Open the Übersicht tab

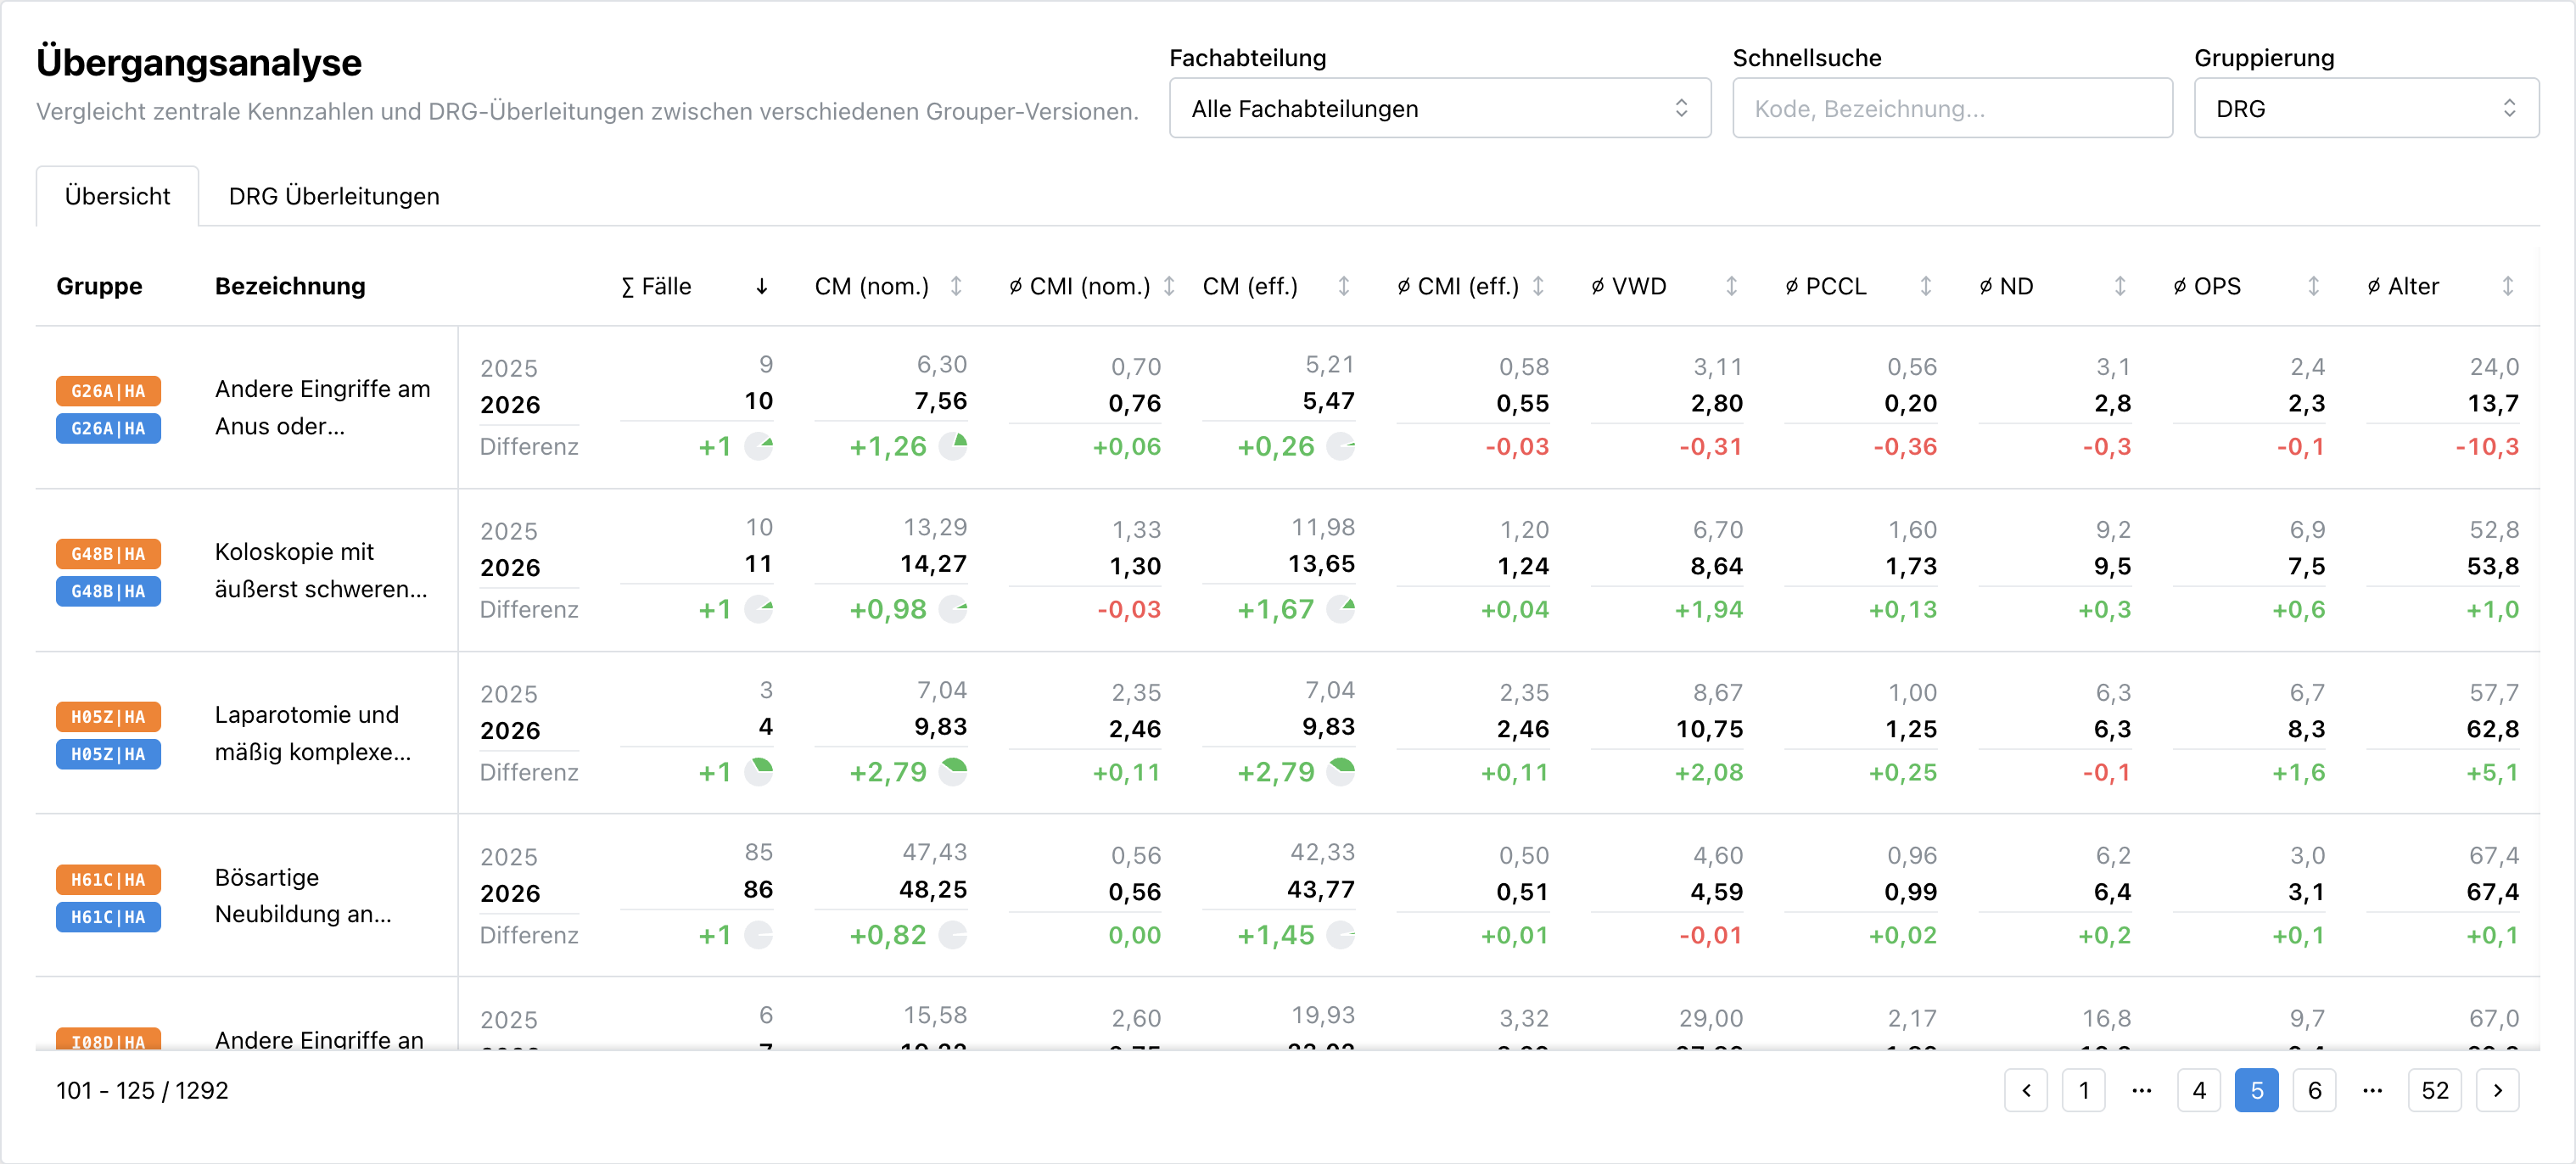coord(117,196)
